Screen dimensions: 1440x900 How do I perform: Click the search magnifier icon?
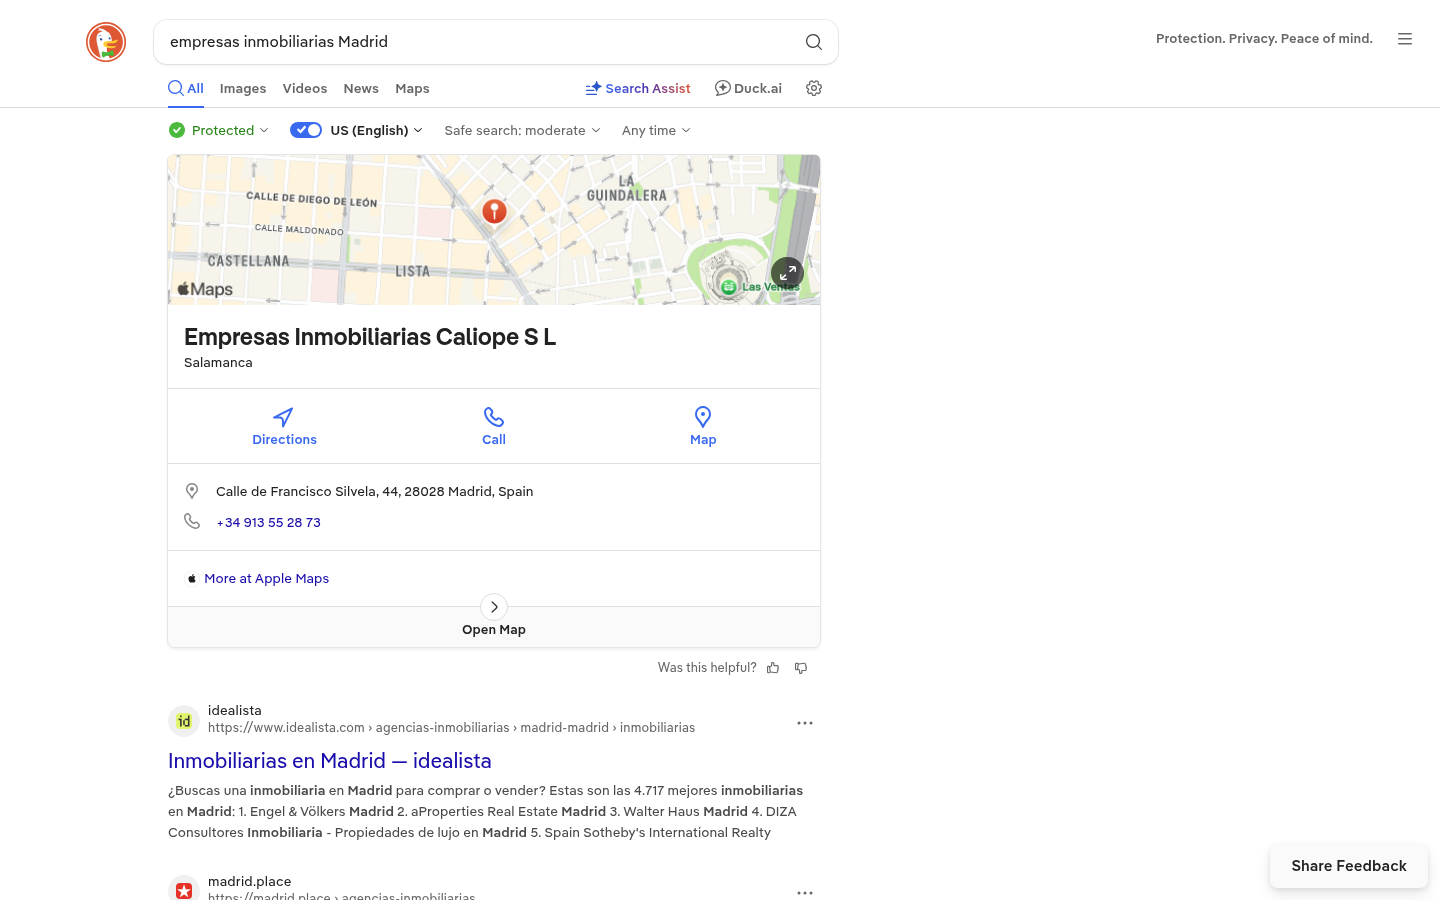(814, 42)
